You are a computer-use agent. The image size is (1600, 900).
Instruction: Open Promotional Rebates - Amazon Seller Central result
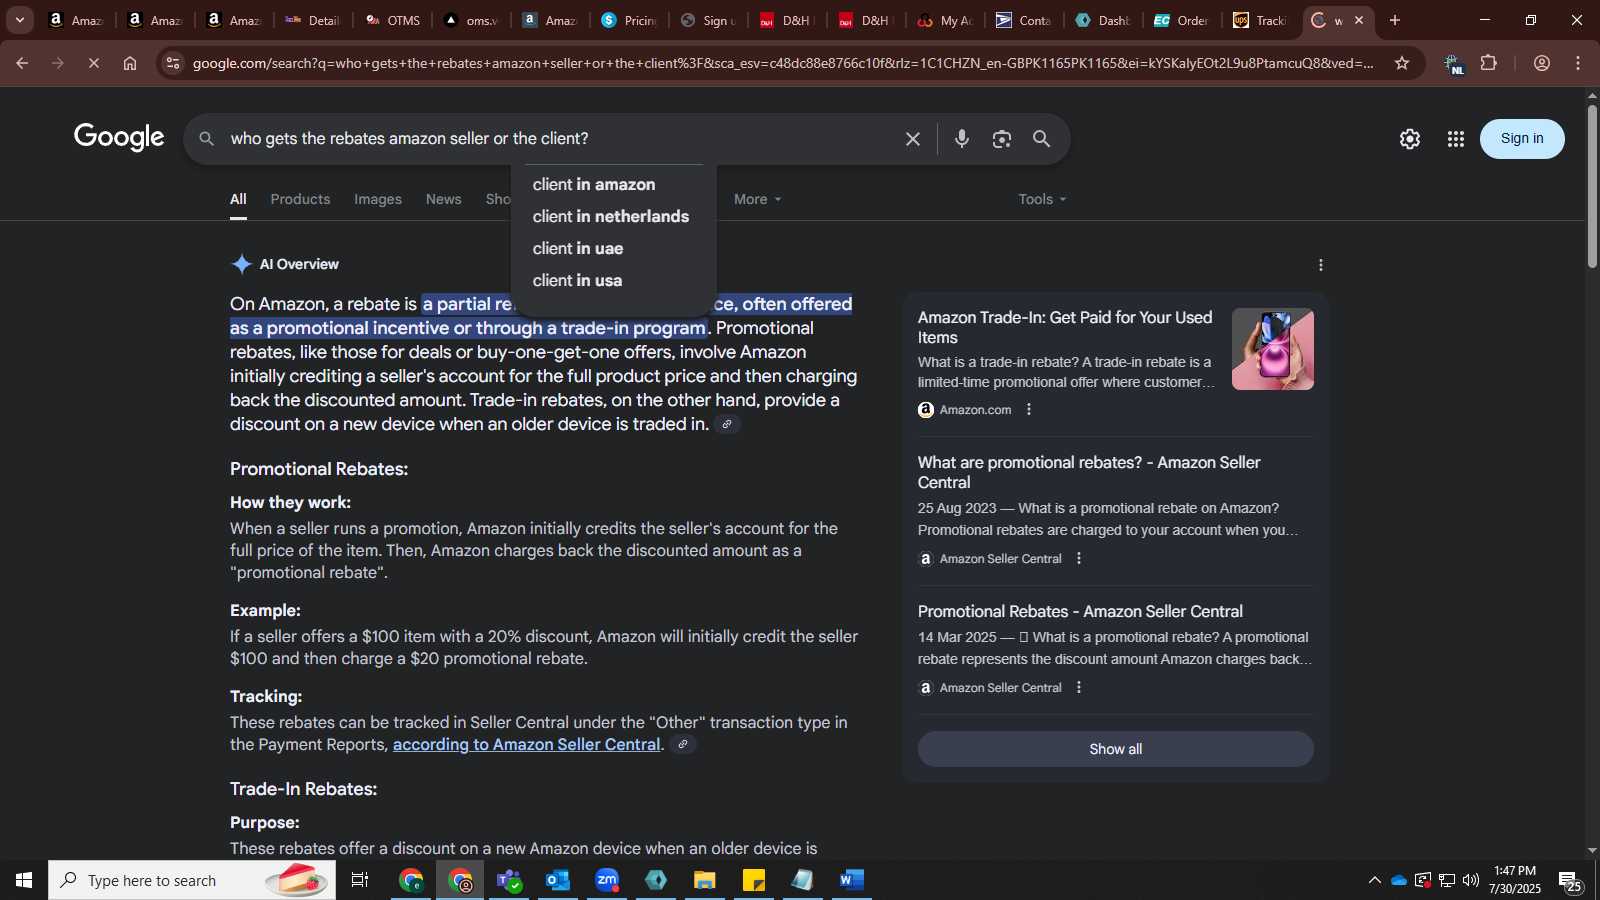(x=1080, y=611)
